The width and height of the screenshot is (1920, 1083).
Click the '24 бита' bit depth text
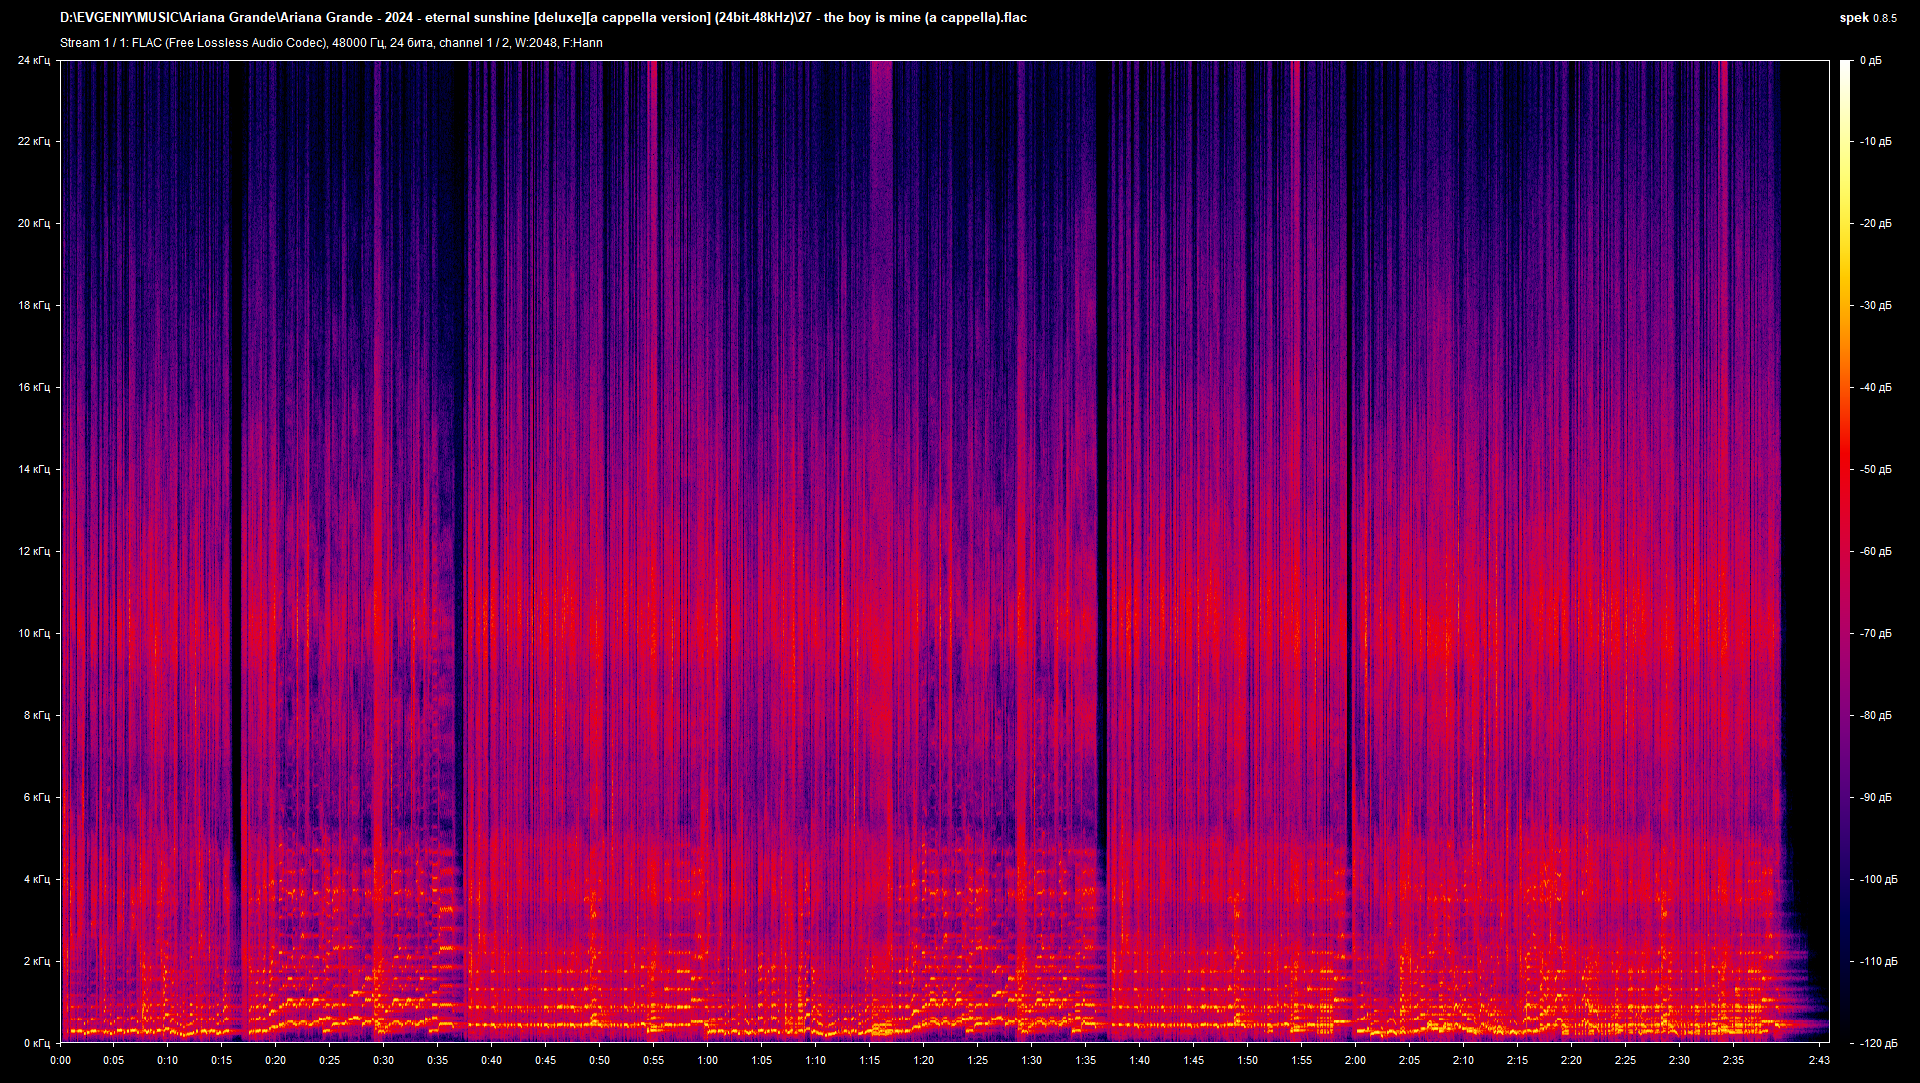pos(410,42)
